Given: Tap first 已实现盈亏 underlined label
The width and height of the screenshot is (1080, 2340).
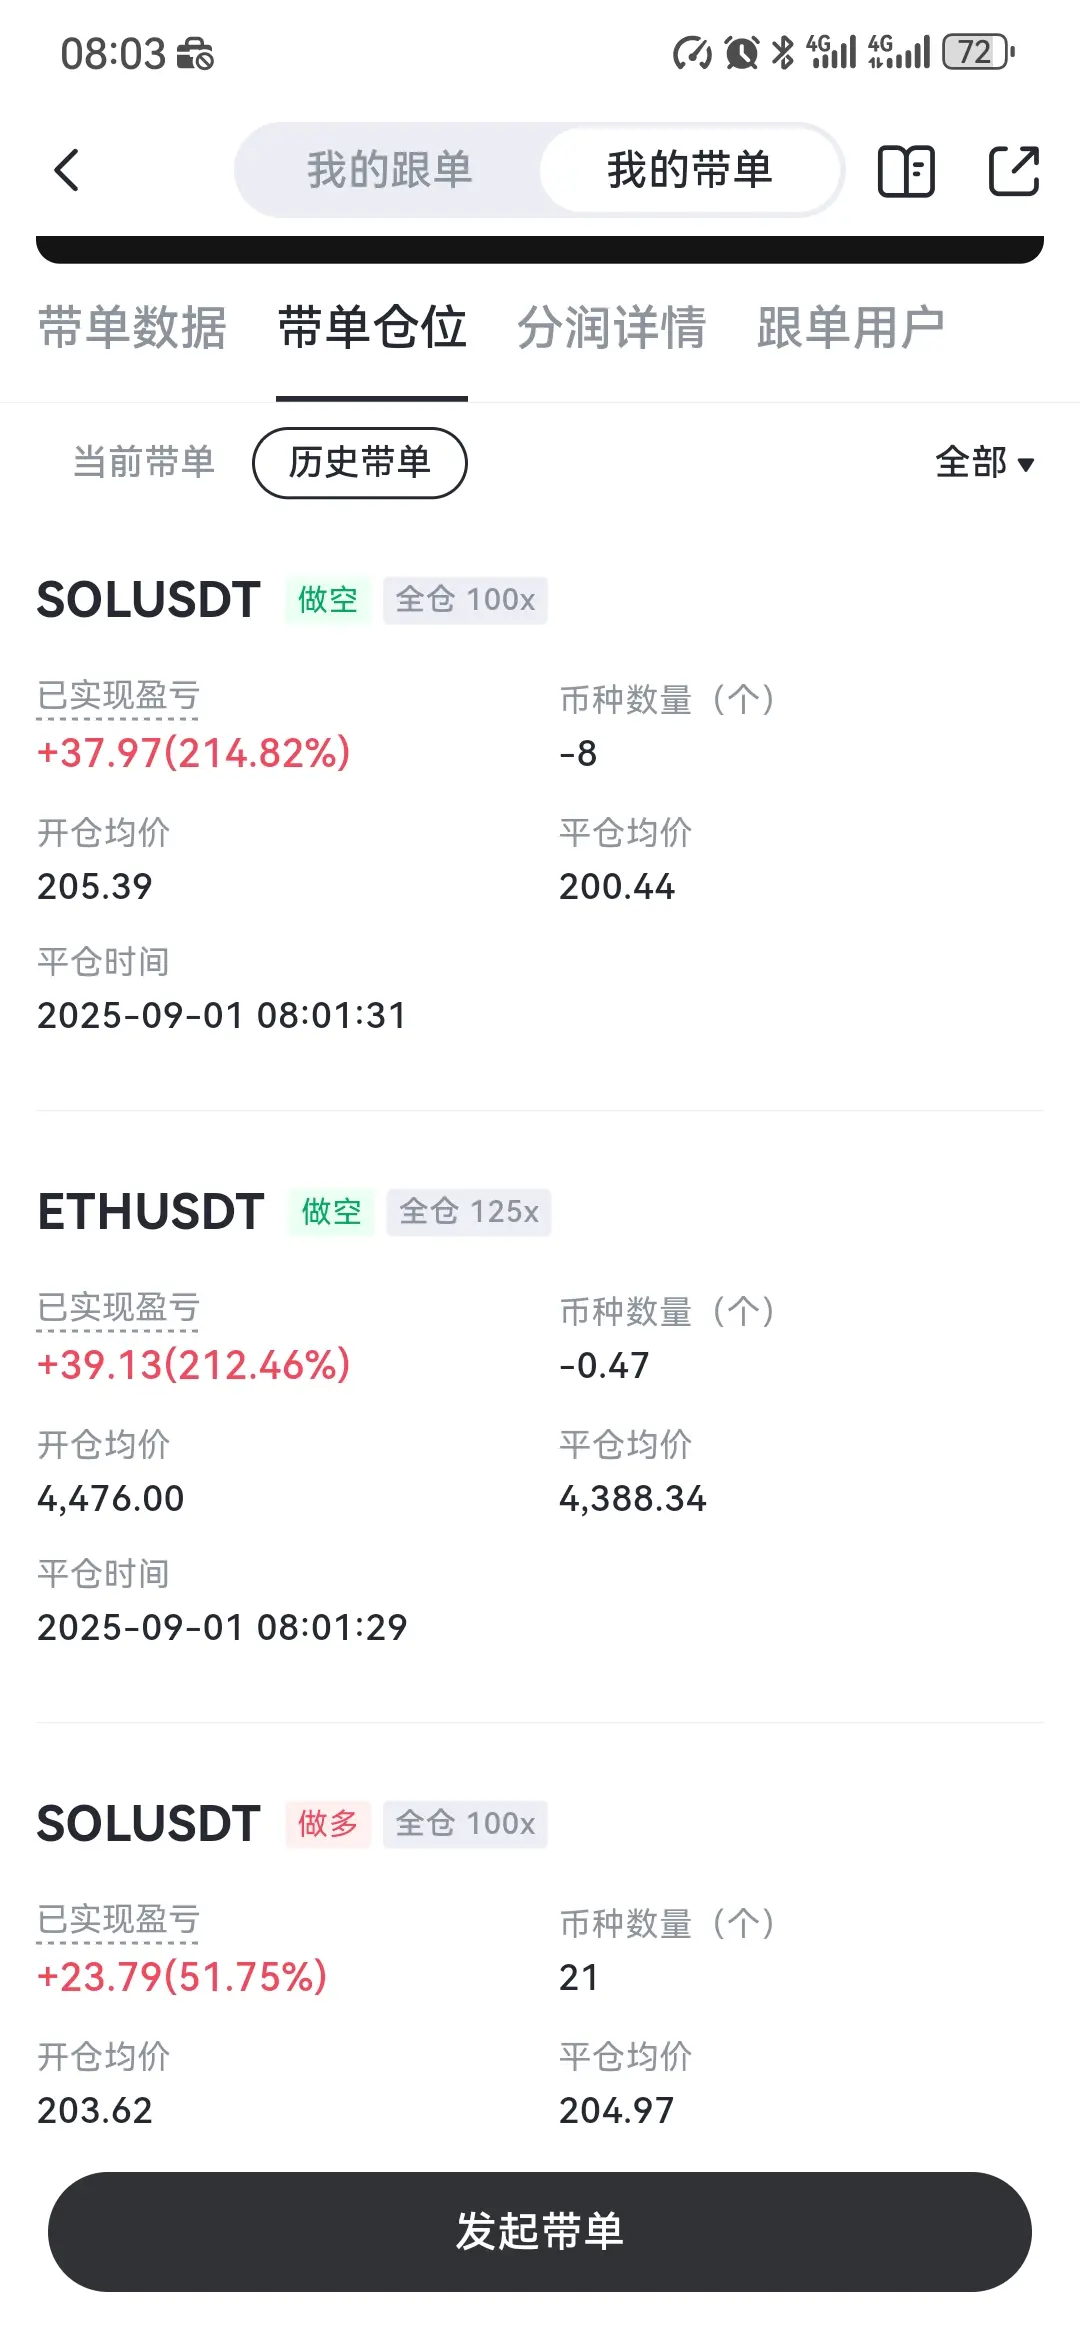Looking at the screenshot, I should (x=118, y=696).
